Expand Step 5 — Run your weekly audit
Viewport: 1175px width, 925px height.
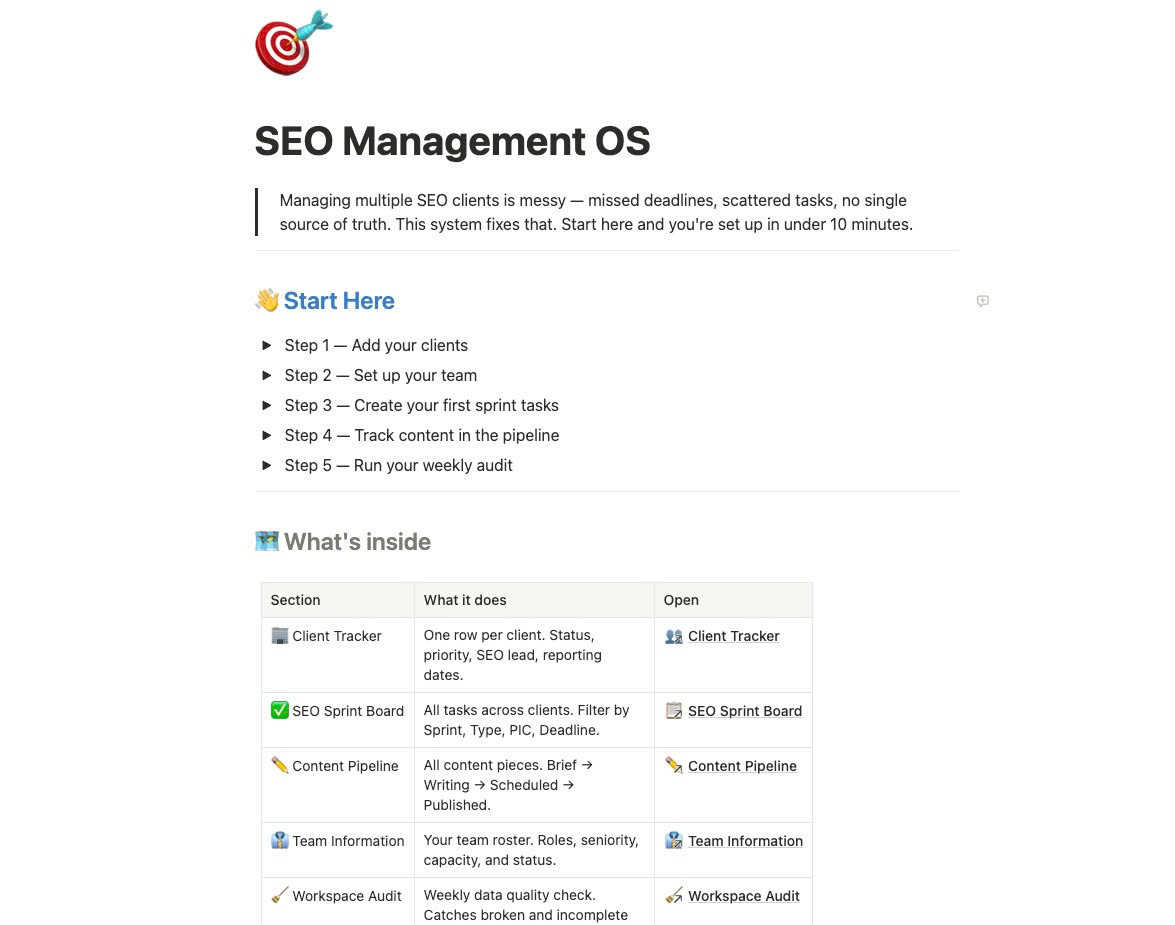[x=267, y=465]
